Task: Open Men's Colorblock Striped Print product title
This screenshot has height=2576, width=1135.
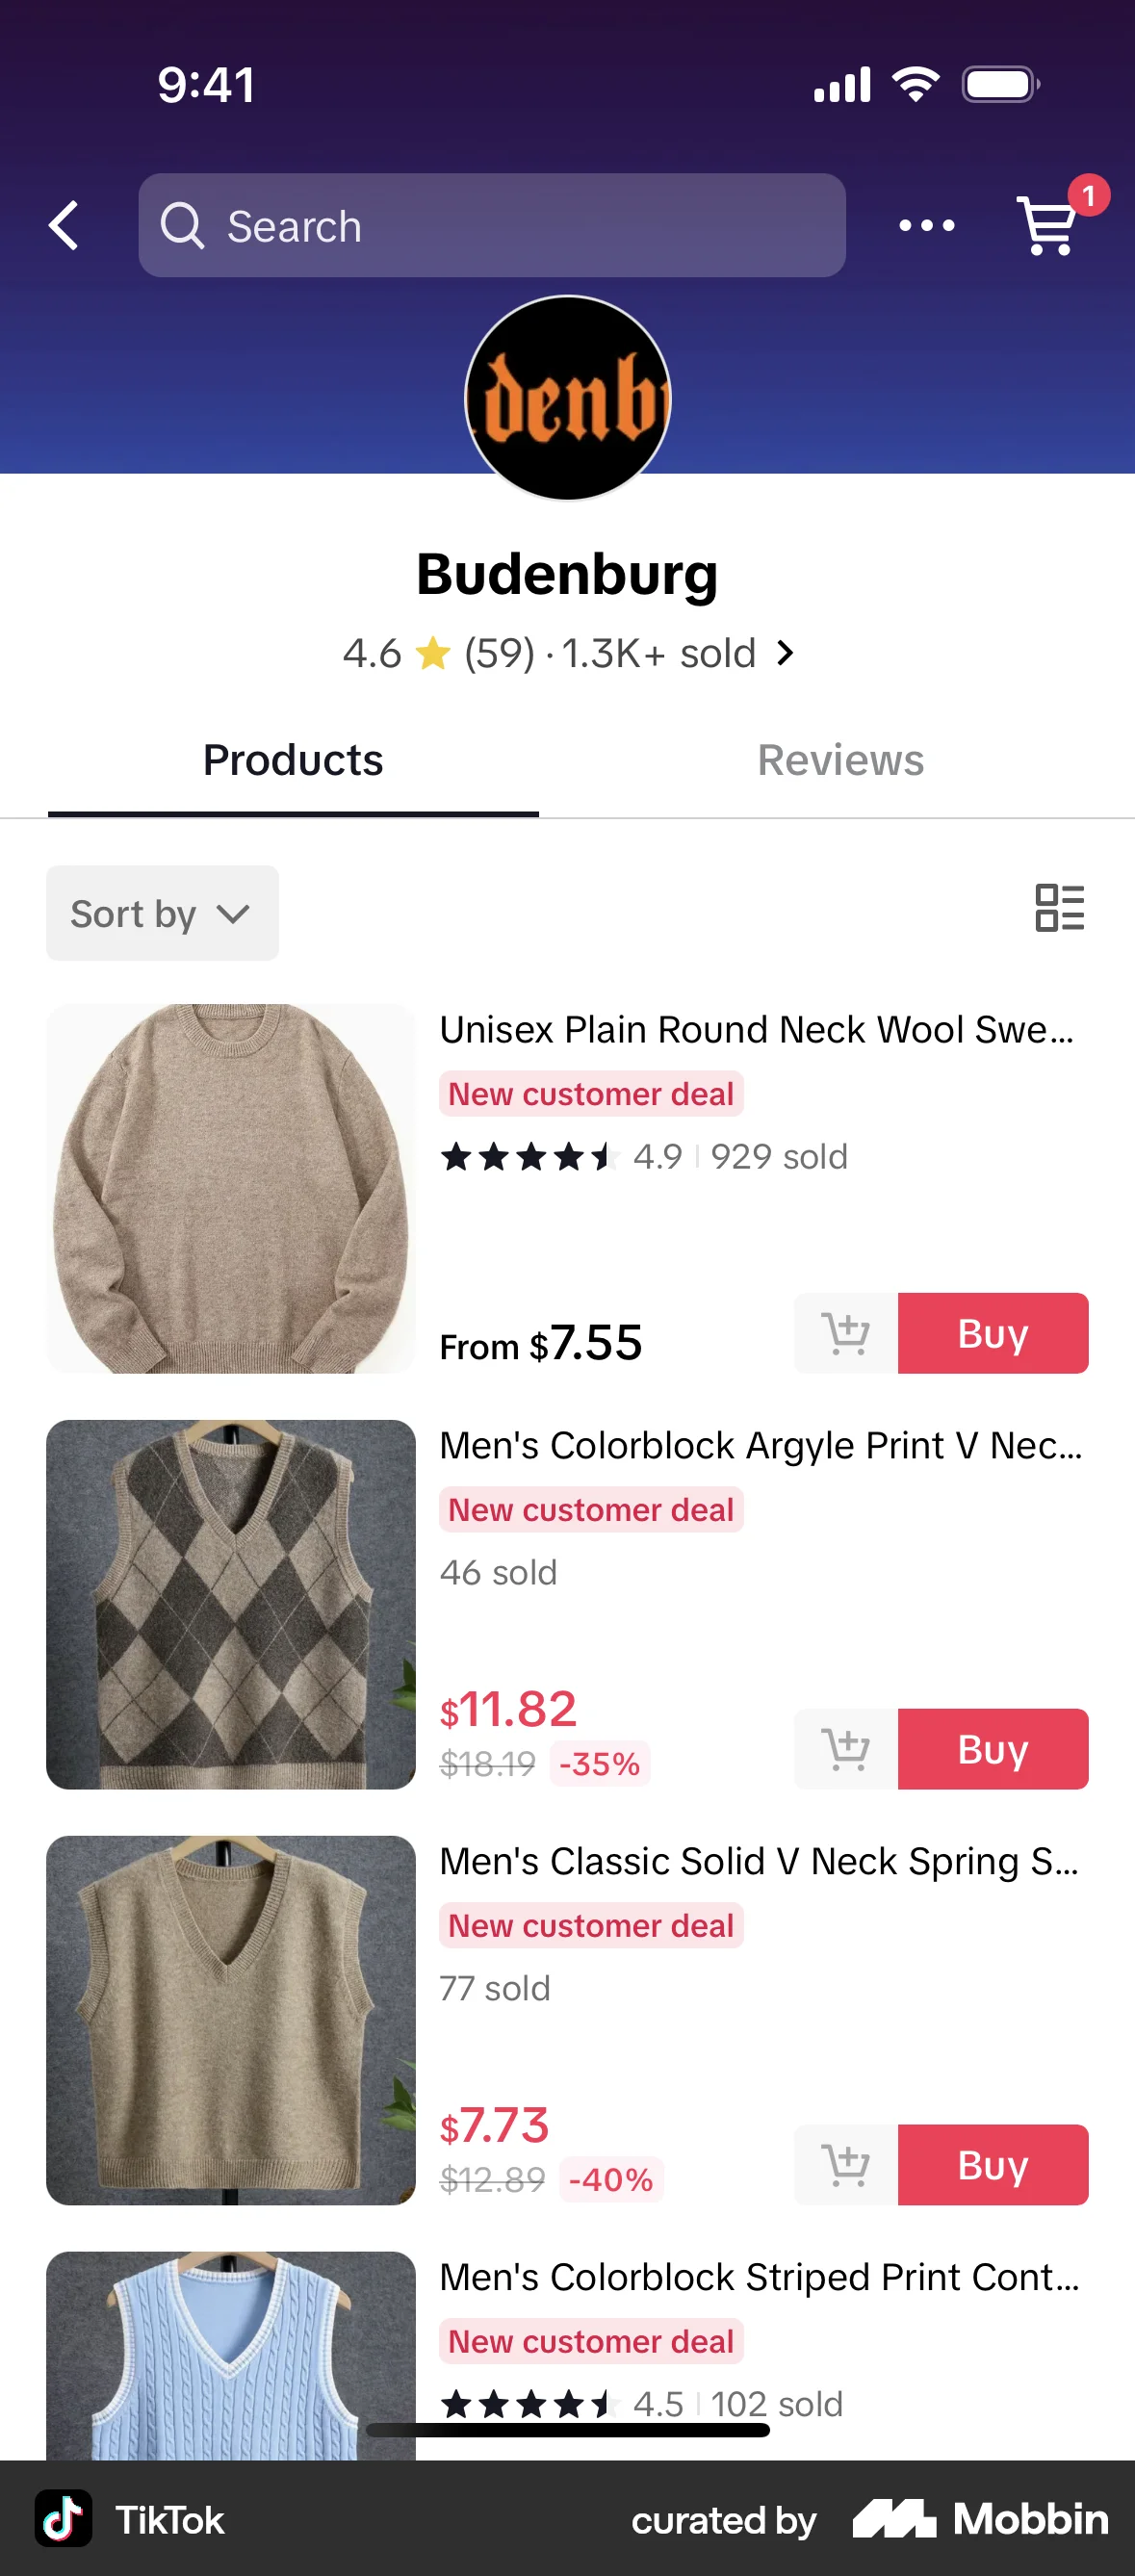Action: [x=759, y=2277]
